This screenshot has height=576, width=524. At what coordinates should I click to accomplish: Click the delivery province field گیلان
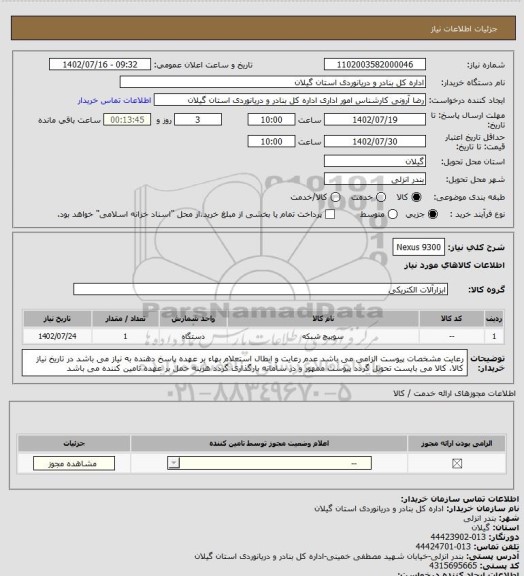[375, 161]
